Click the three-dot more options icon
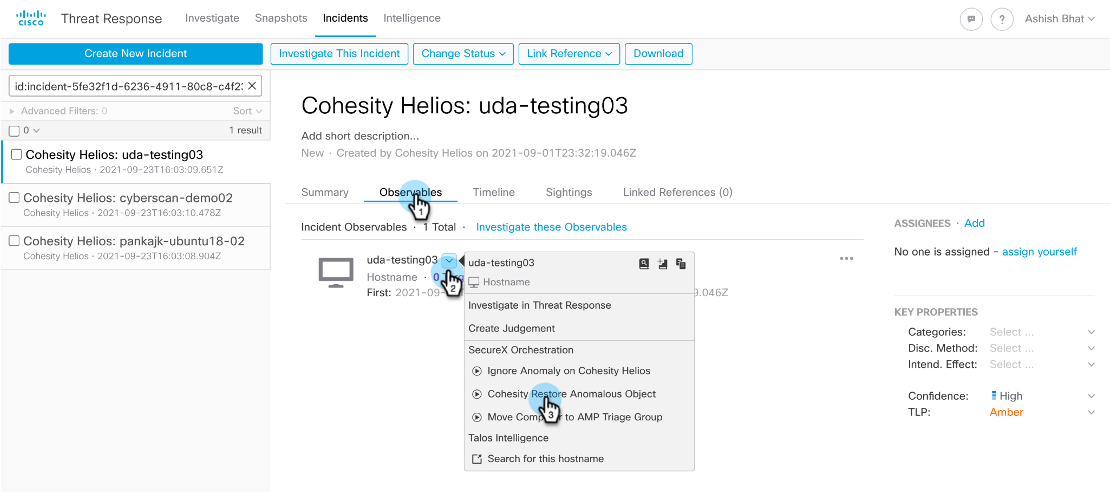 [x=846, y=259]
